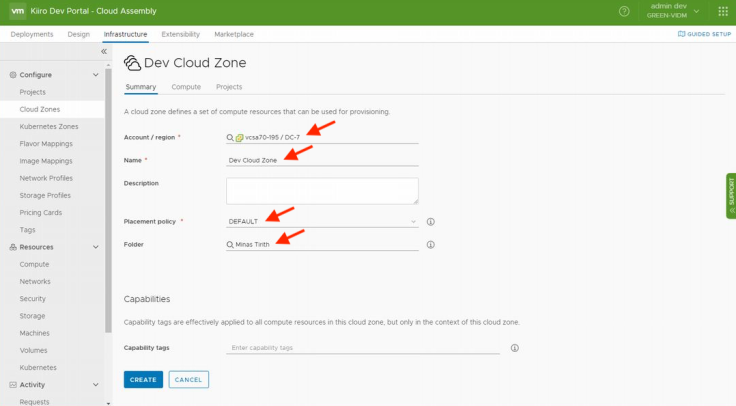Screen dimensions: 736x406
Task: Open Pricing Cards in the sidebar
Action: tap(40, 213)
